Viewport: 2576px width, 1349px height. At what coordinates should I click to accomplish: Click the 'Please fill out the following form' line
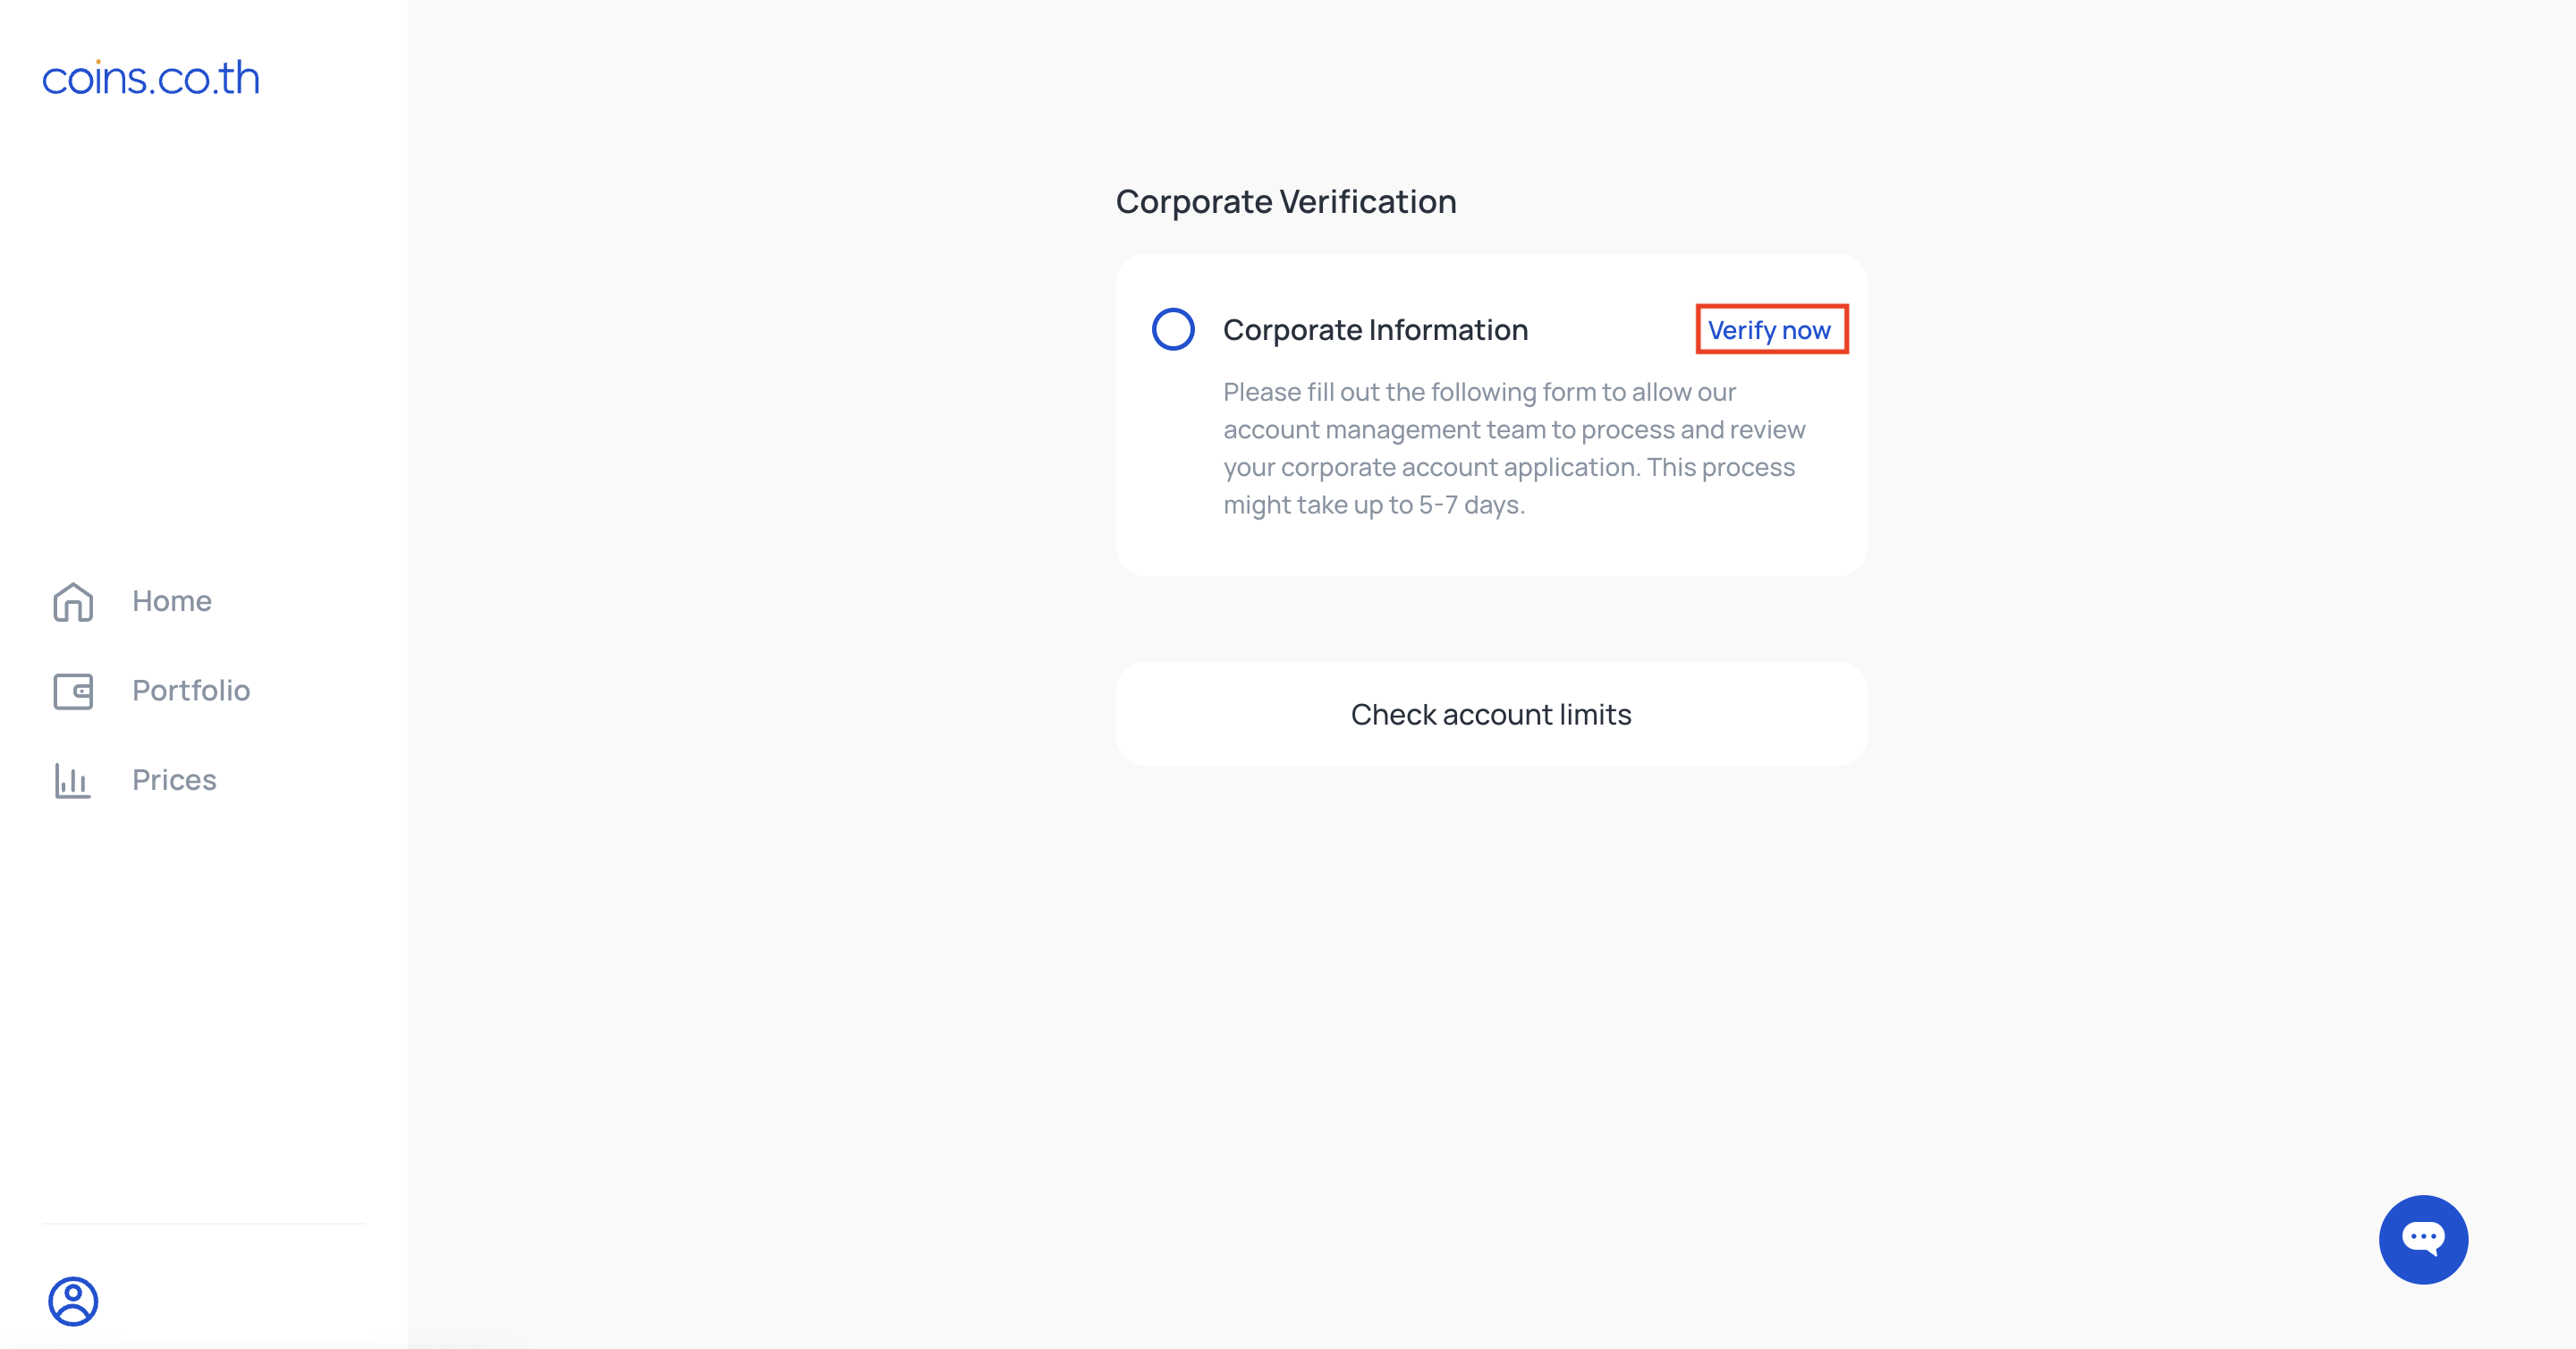(x=1479, y=392)
